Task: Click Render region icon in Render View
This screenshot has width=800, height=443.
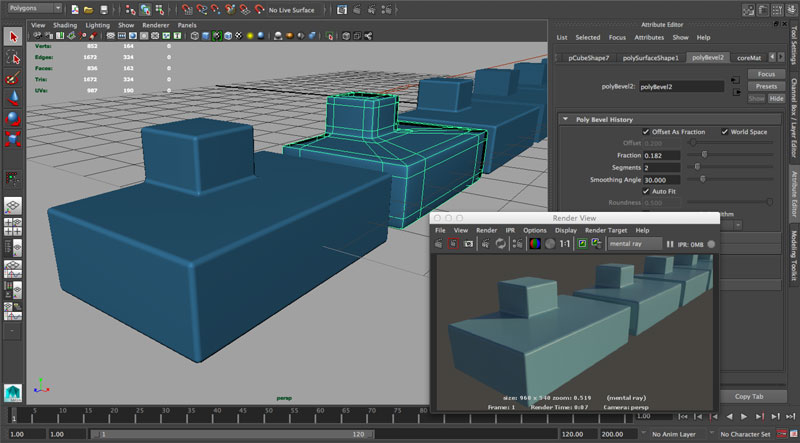Action: click(453, 244)
